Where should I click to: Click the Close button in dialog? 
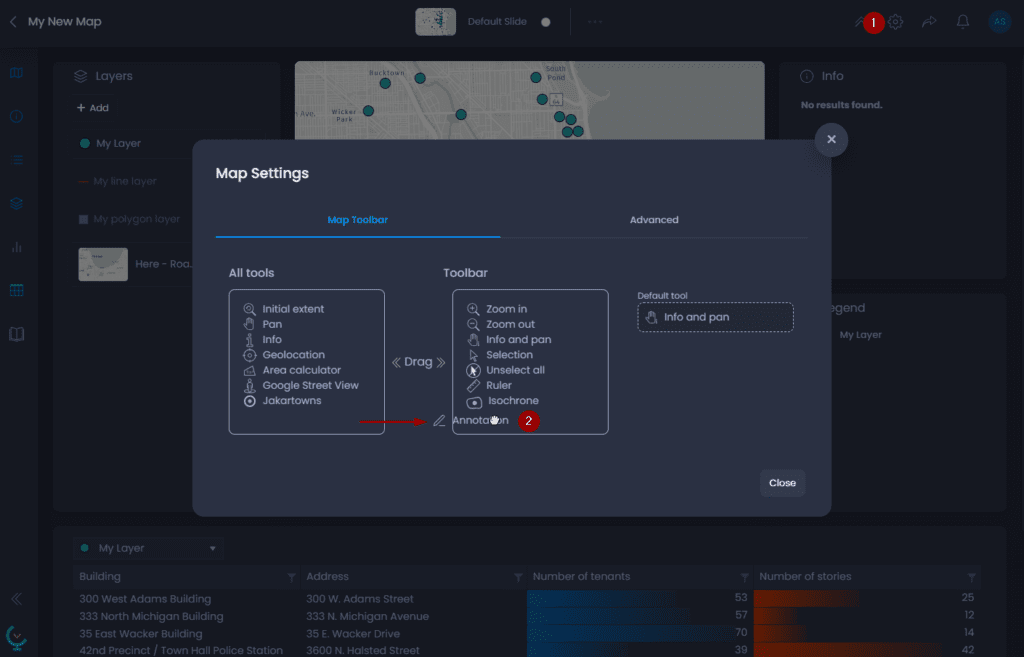pyautogui.click(x=782, y=483)
